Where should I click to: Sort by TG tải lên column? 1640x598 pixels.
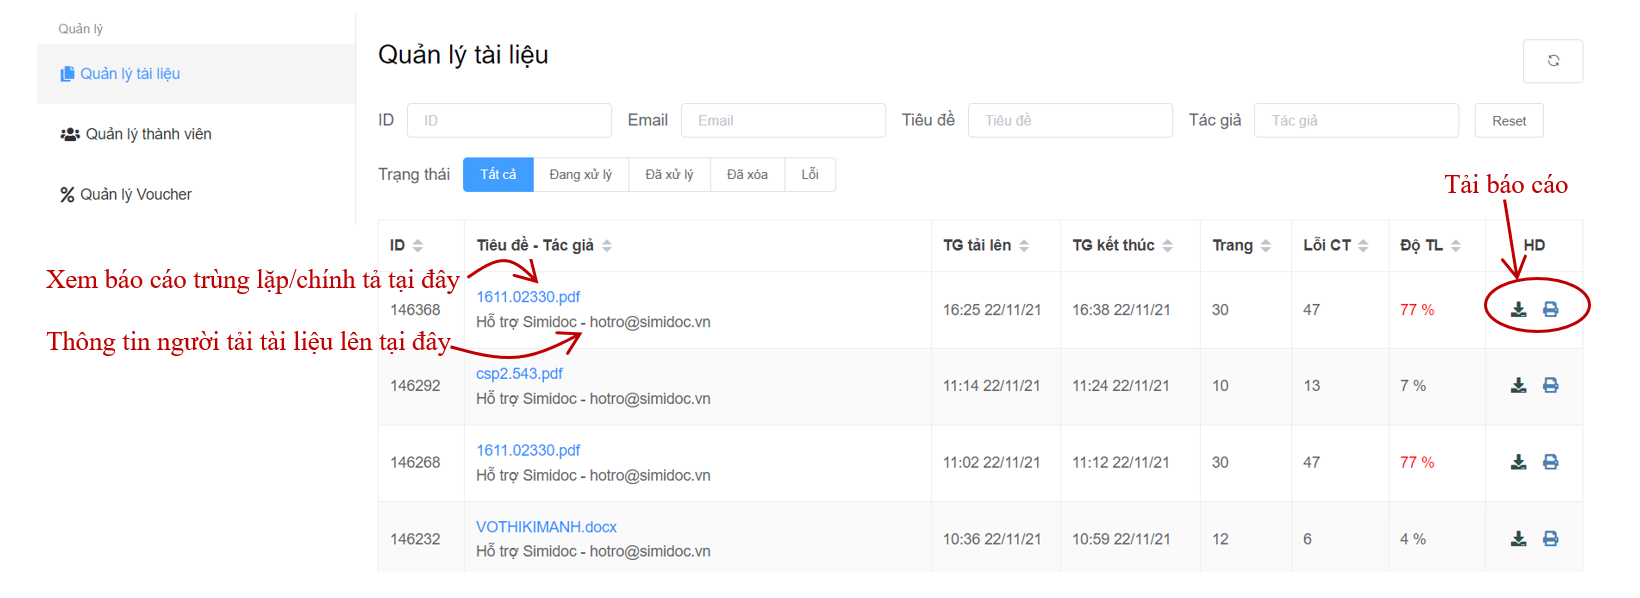pyautogui.click(x=1024, y=246)
